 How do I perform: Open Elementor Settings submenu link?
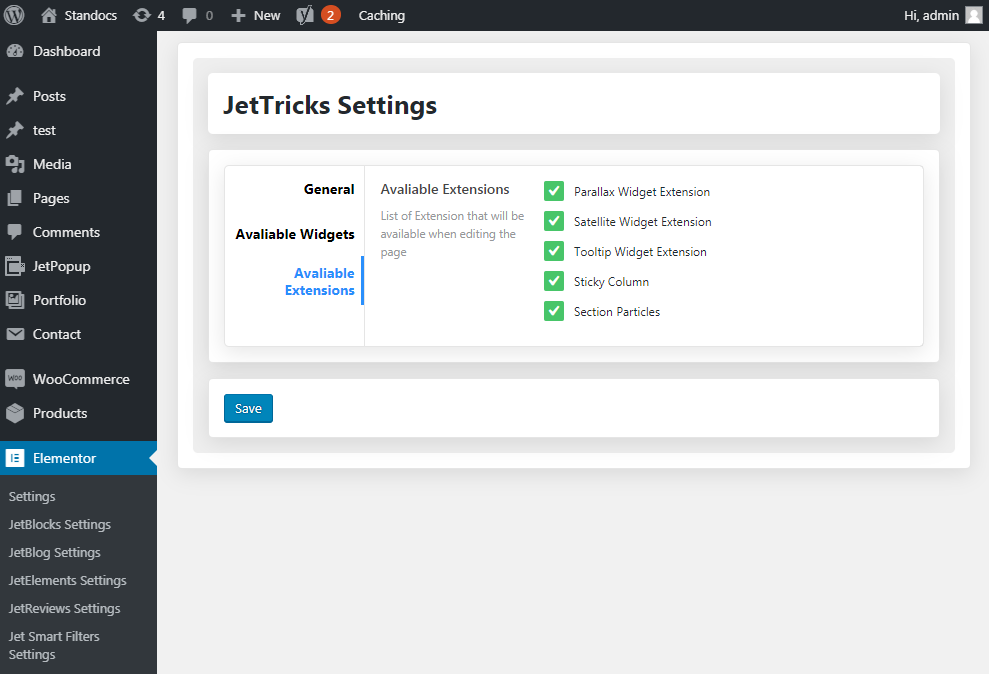(x=32, y=497)
